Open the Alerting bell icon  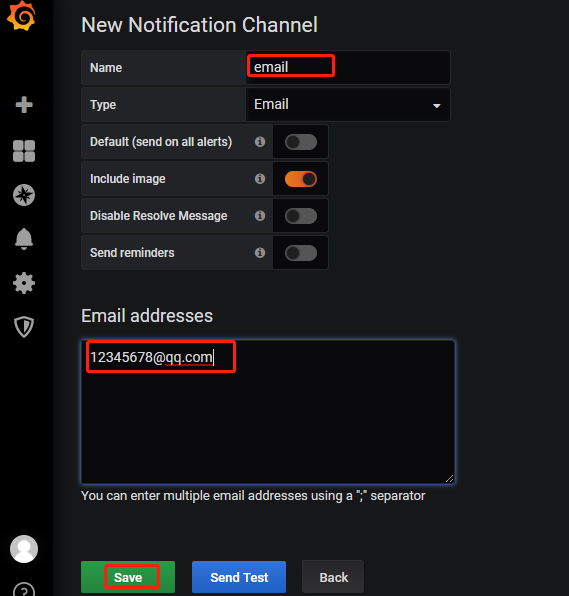[24, 239]
